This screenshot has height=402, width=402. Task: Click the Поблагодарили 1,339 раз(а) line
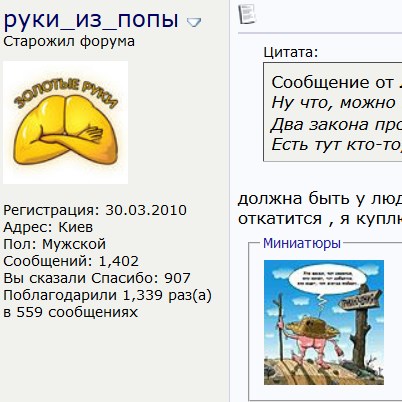point(107,295)
